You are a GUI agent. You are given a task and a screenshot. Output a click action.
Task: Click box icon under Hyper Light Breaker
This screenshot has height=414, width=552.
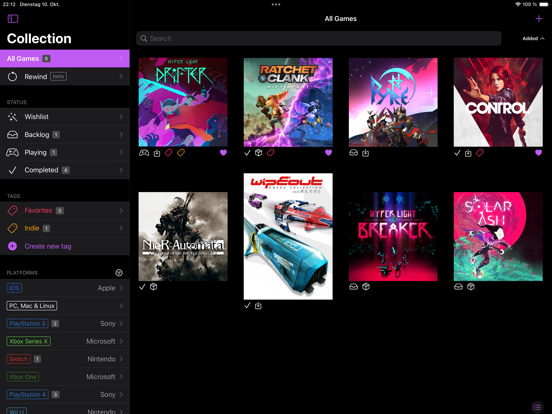pos(366,287)
